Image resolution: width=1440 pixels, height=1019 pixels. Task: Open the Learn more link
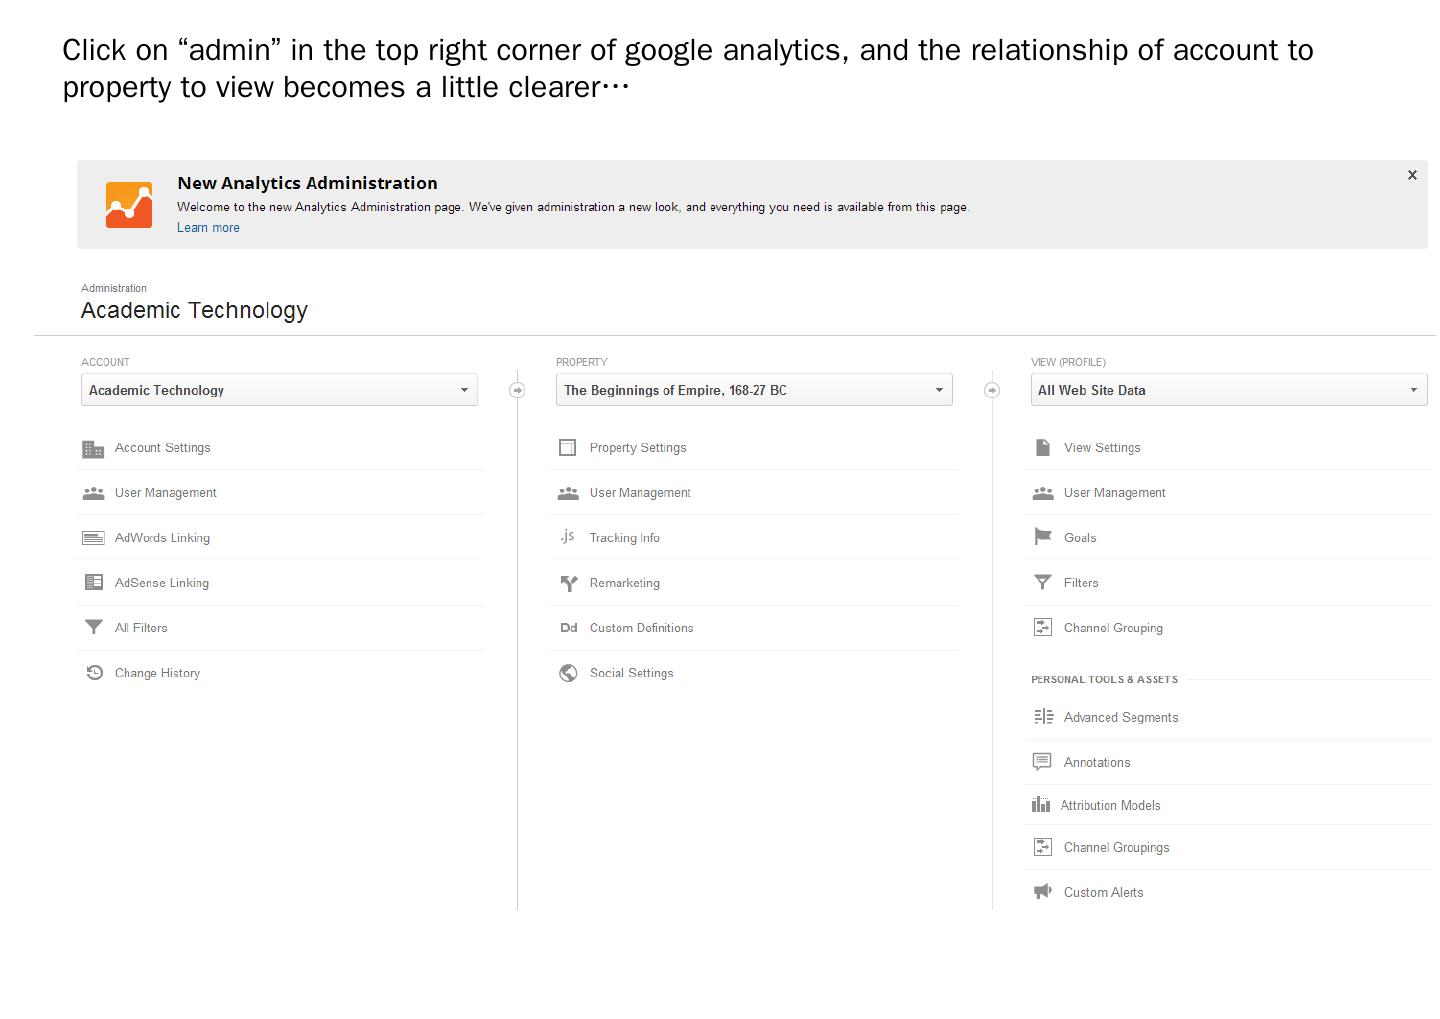click(x=208, y=228)
